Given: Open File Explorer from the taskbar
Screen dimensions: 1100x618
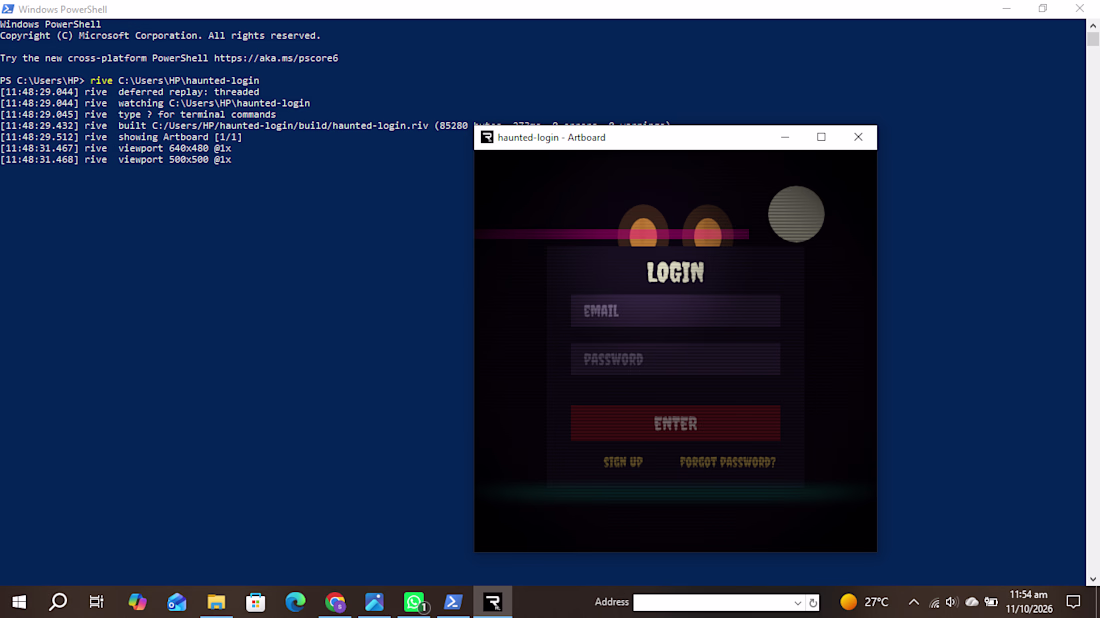Looking at the screenshot, I should 216,602.
